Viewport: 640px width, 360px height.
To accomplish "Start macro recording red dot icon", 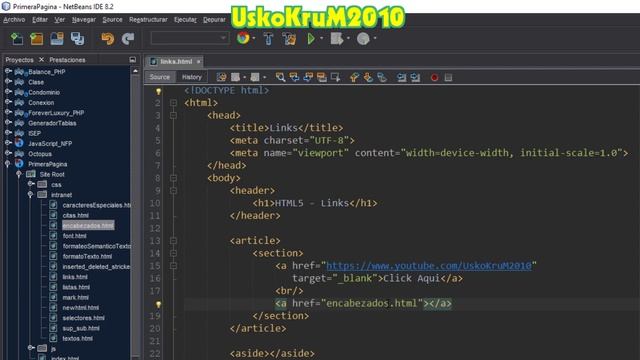I will (434, 78).
